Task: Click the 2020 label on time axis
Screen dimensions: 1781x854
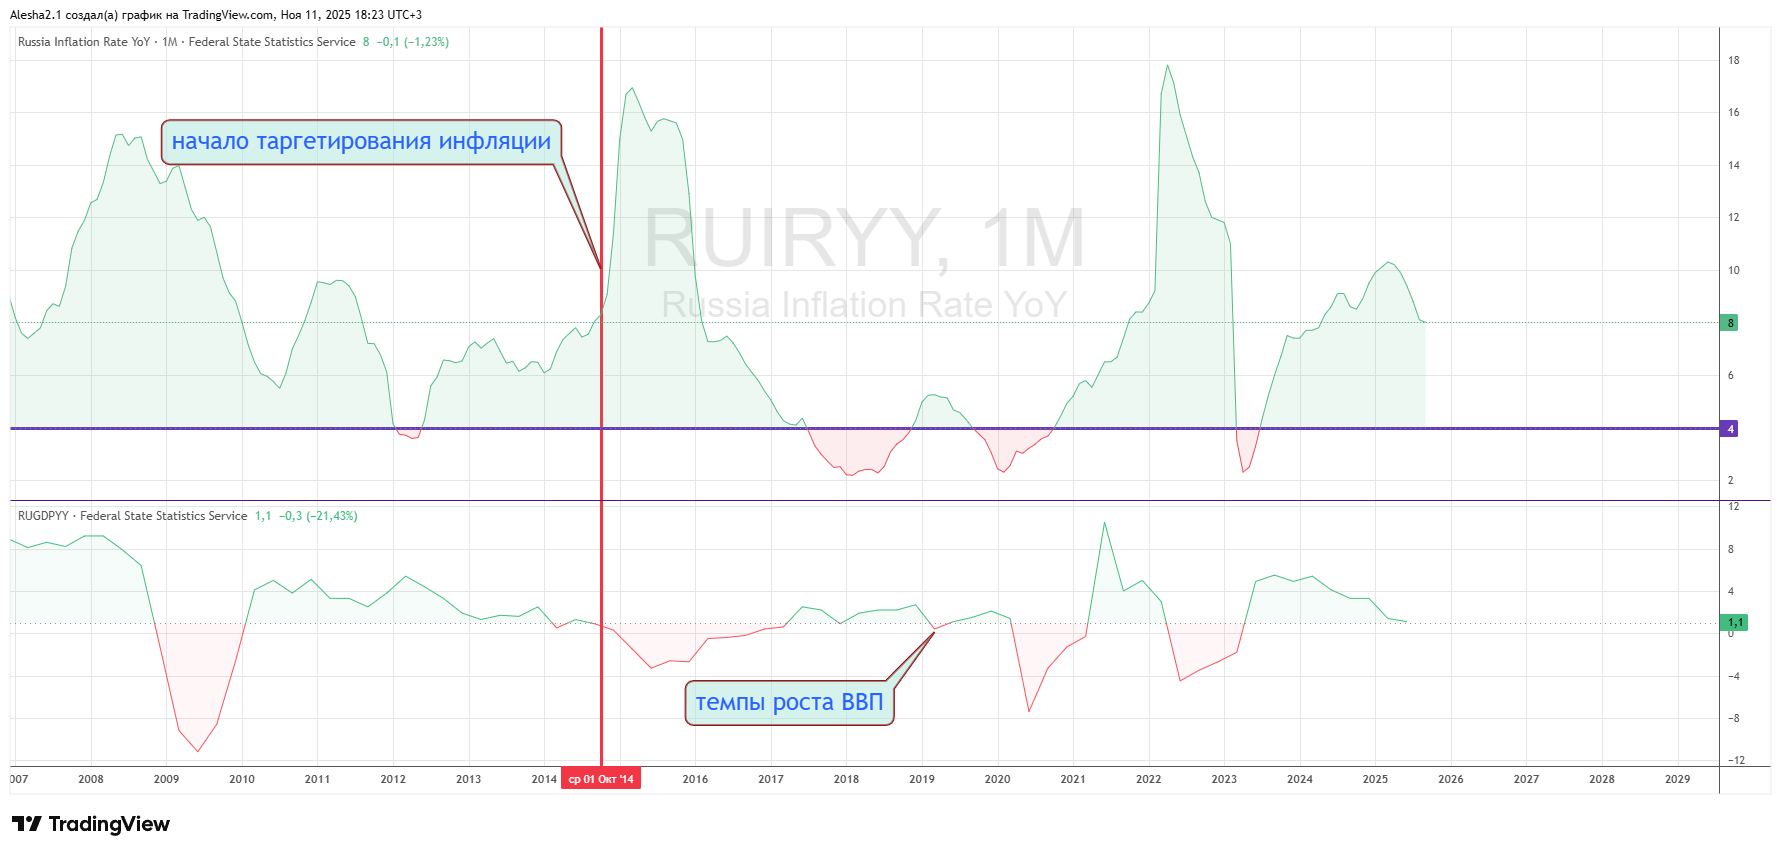Action: 997,779
